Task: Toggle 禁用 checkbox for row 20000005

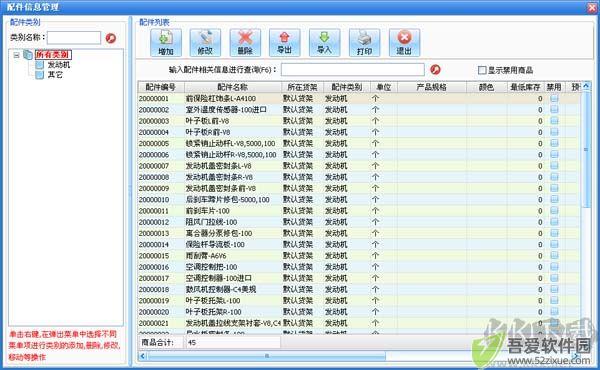Action: (x=554, y=143)
